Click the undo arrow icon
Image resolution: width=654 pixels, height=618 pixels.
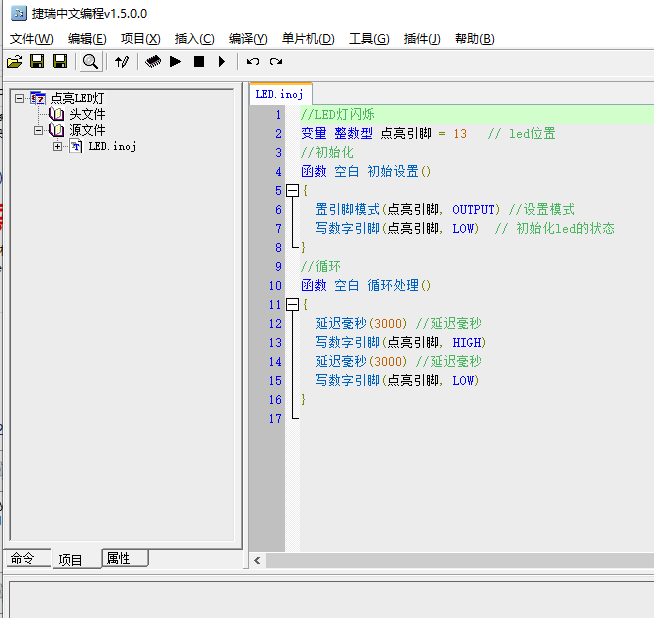coord(253,62)
